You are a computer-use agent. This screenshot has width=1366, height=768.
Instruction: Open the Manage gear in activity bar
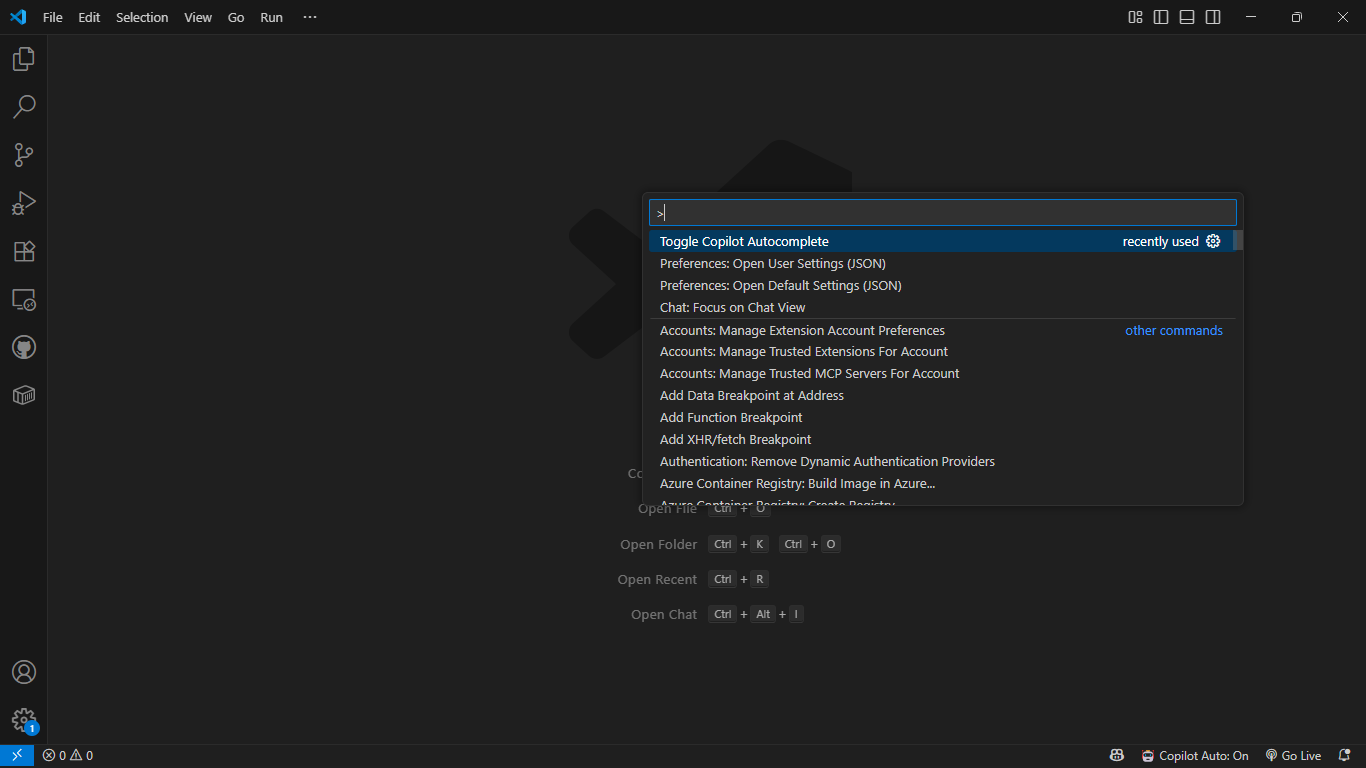tap(24, 720)
